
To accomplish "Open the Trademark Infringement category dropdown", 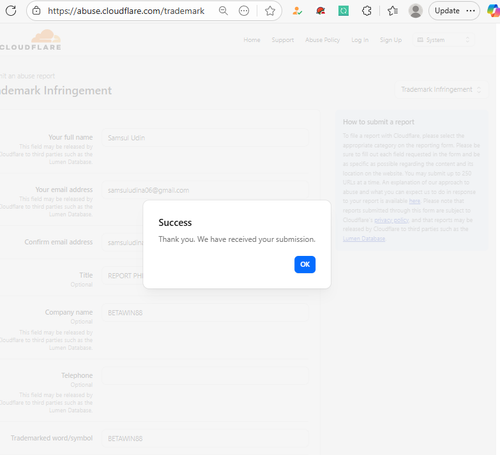I will click(441, 89).
